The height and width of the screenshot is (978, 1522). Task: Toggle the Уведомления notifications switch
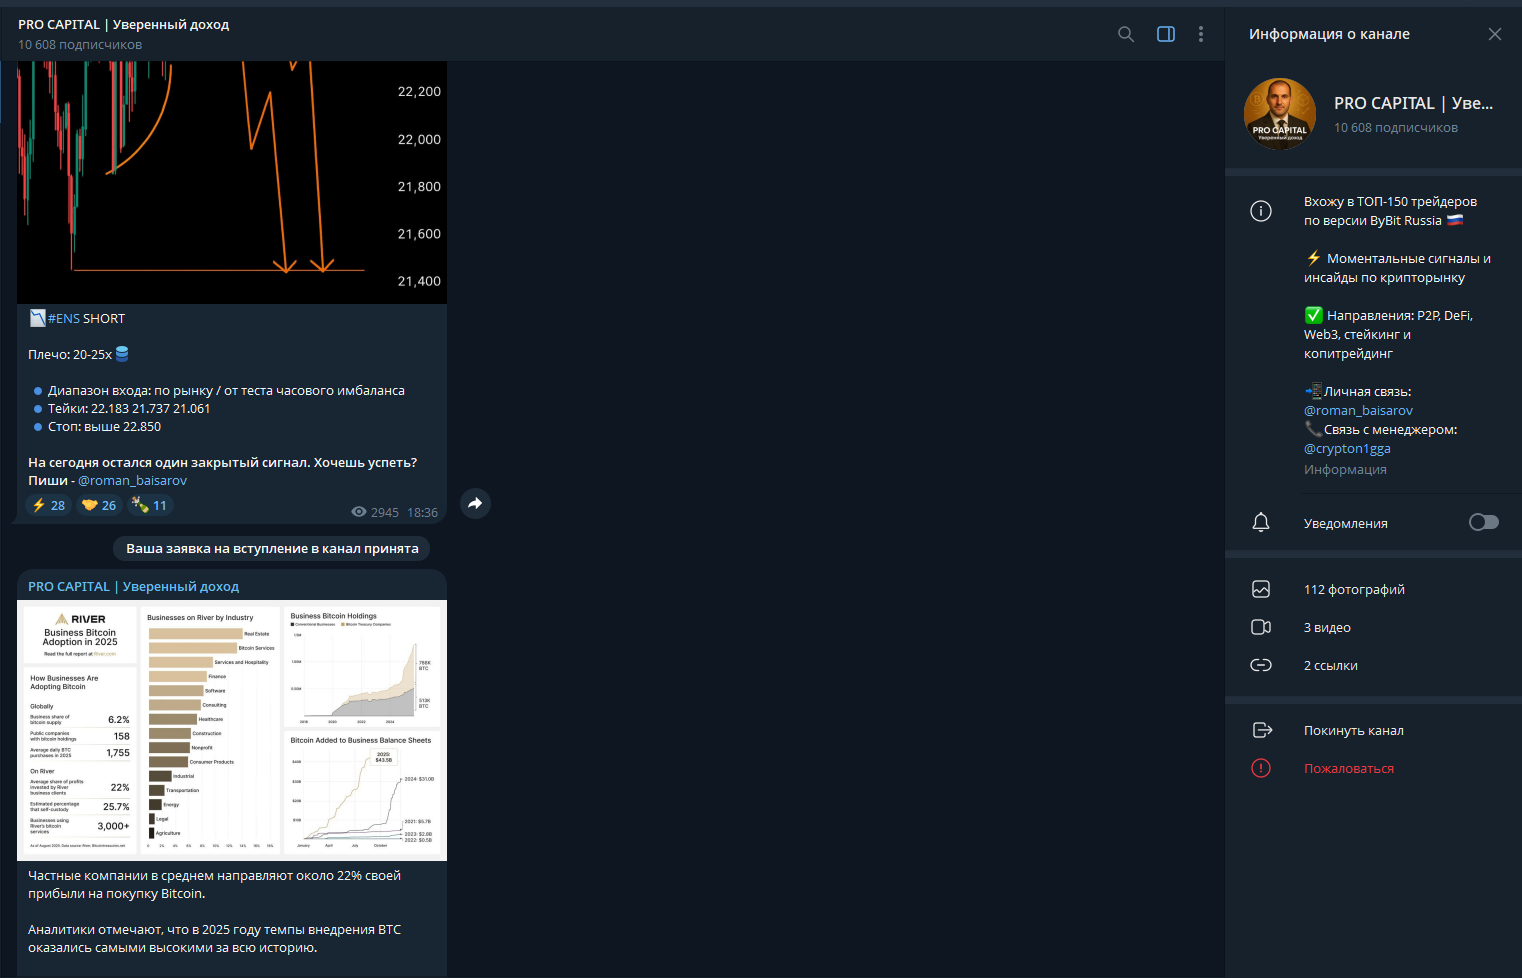[x=1484, y=522]
